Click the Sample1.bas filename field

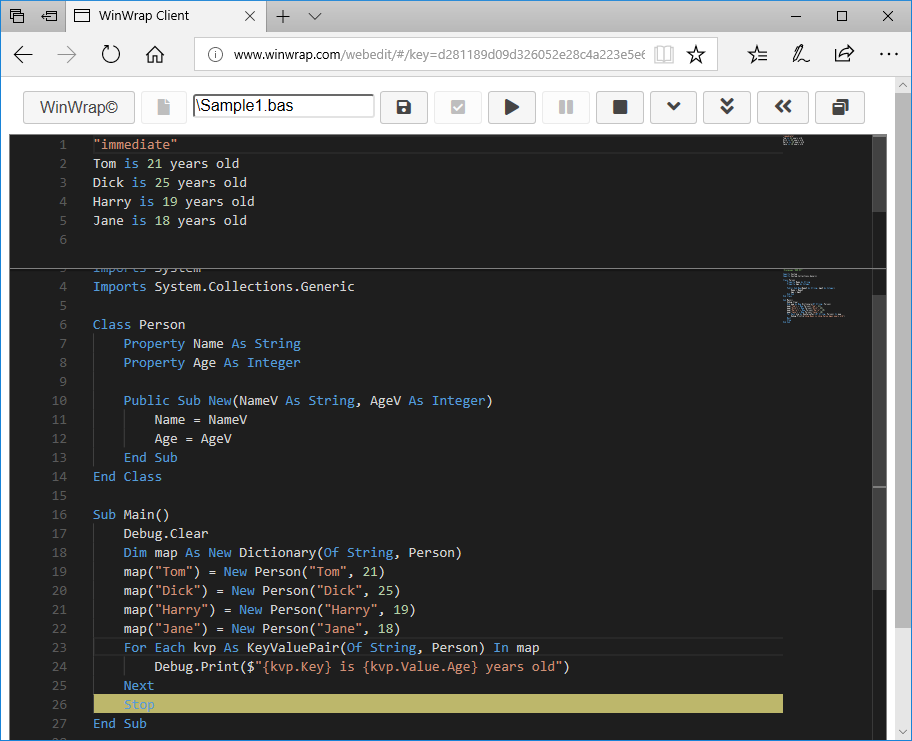pos(284,106)
